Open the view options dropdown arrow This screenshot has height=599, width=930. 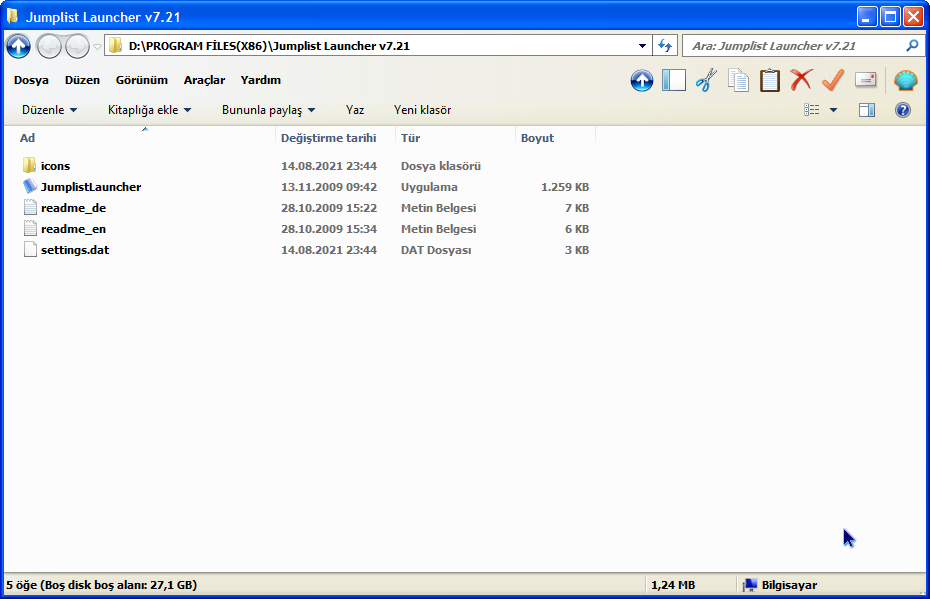[x=833, y=110]
